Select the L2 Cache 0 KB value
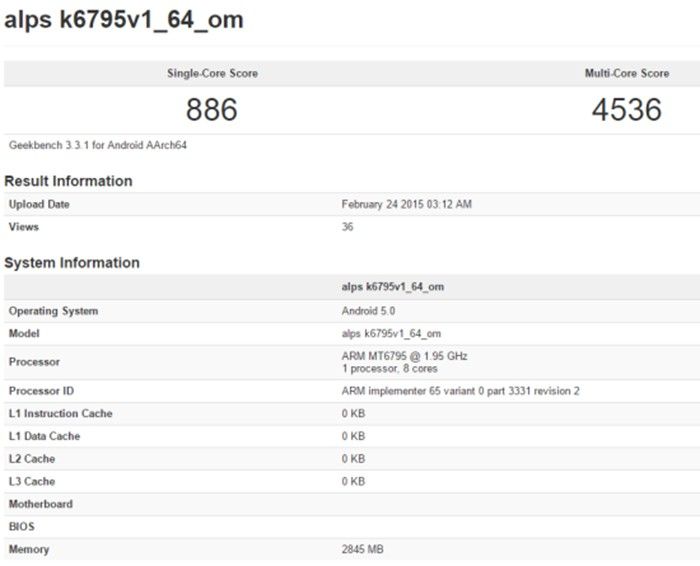Screen dimensions: 700x566 [354, 459]
